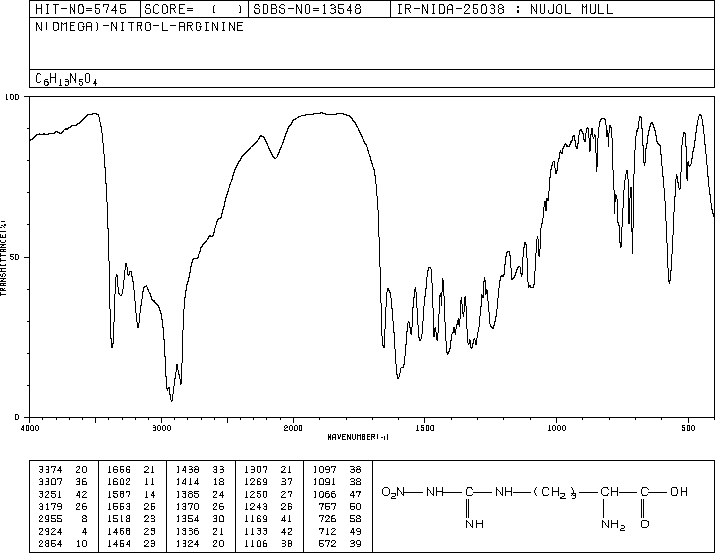Select peak value 1250 in the table

256,494
